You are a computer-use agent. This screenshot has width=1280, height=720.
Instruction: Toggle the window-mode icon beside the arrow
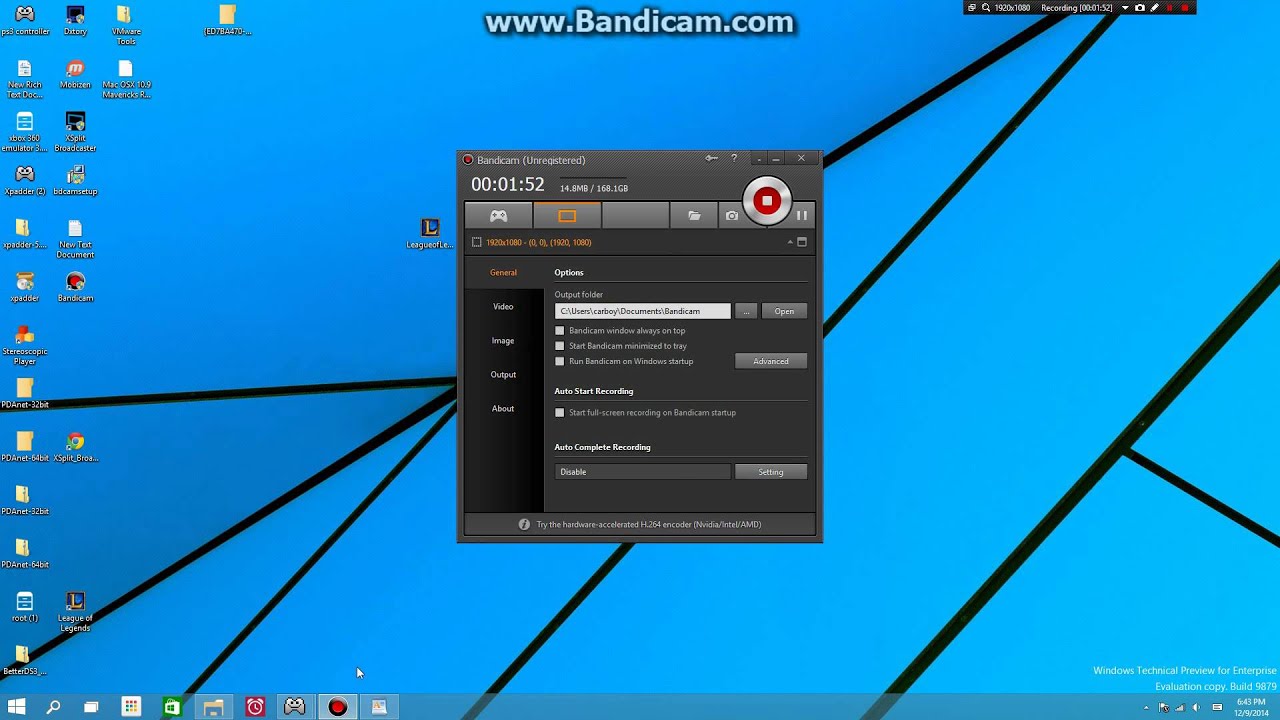[802, 242]
